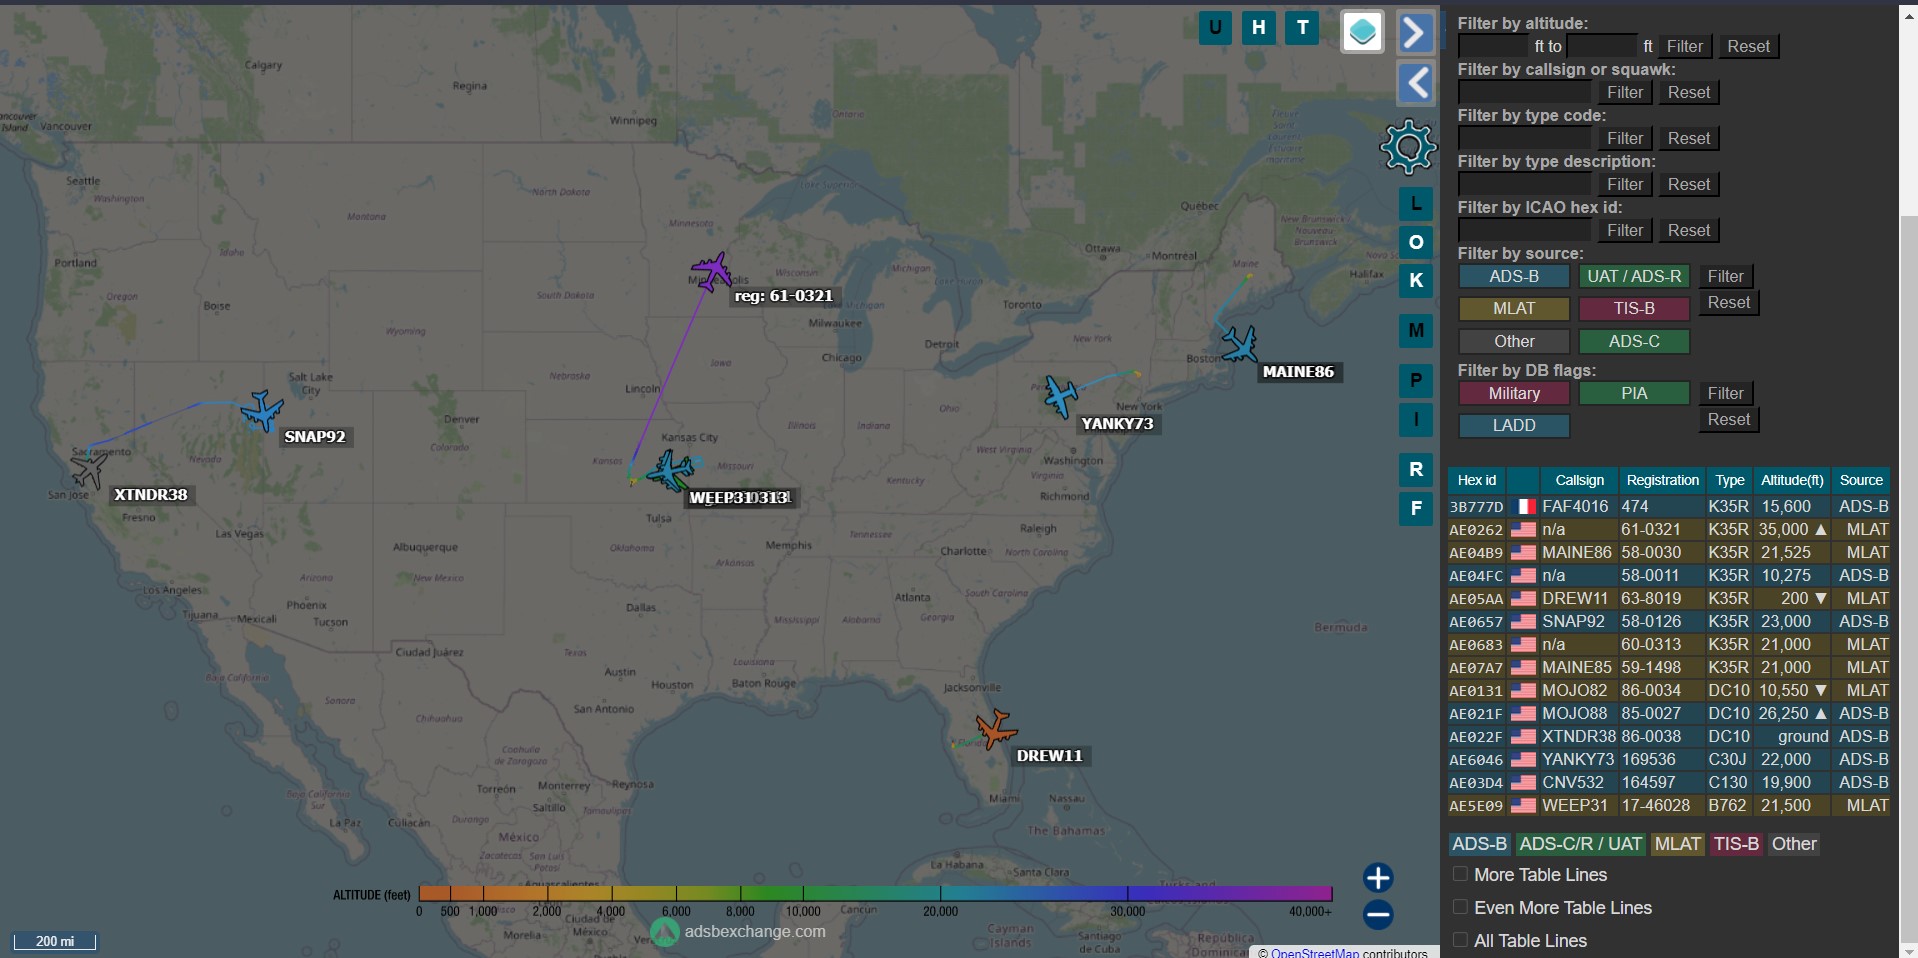Select the MAINE85 table row
Screen dimensions: 1918x958
click(1668, 668)
